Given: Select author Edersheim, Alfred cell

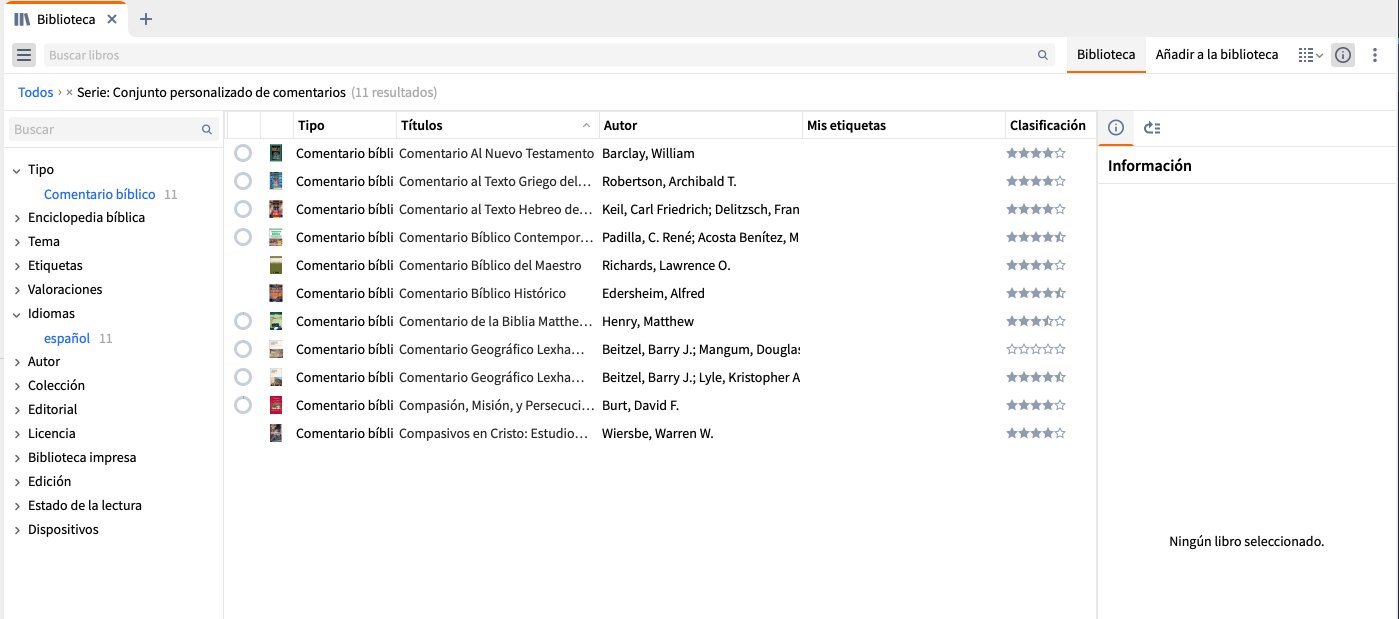Looking at the screenshot, I should tap(654, 293).
